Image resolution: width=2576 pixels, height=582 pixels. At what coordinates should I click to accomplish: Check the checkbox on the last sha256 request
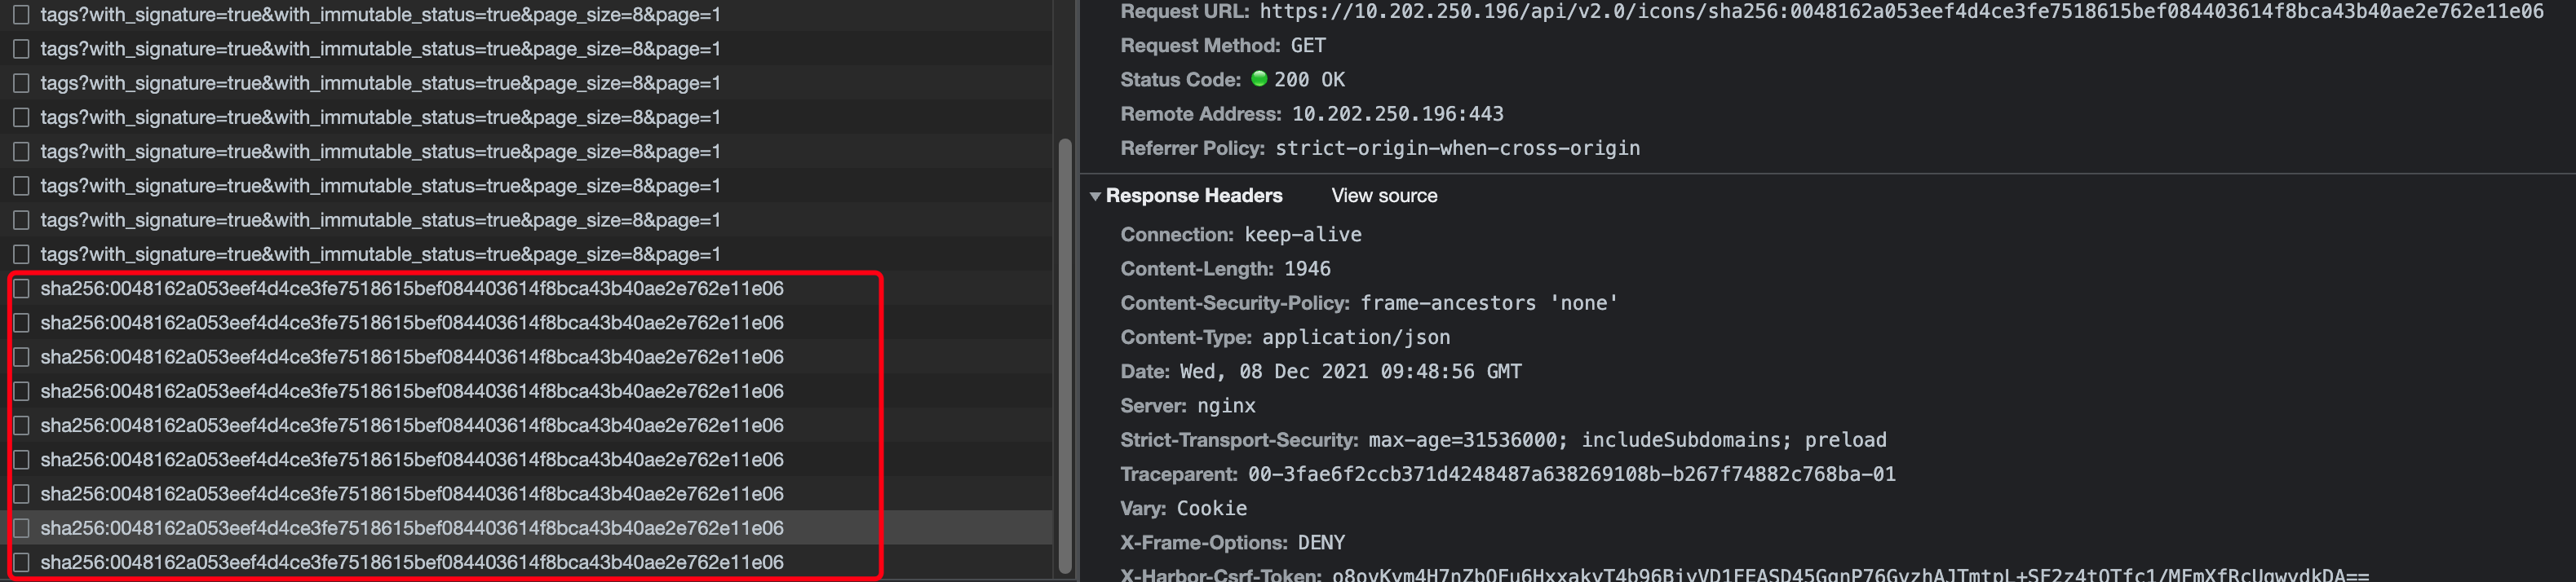(21, 561)
